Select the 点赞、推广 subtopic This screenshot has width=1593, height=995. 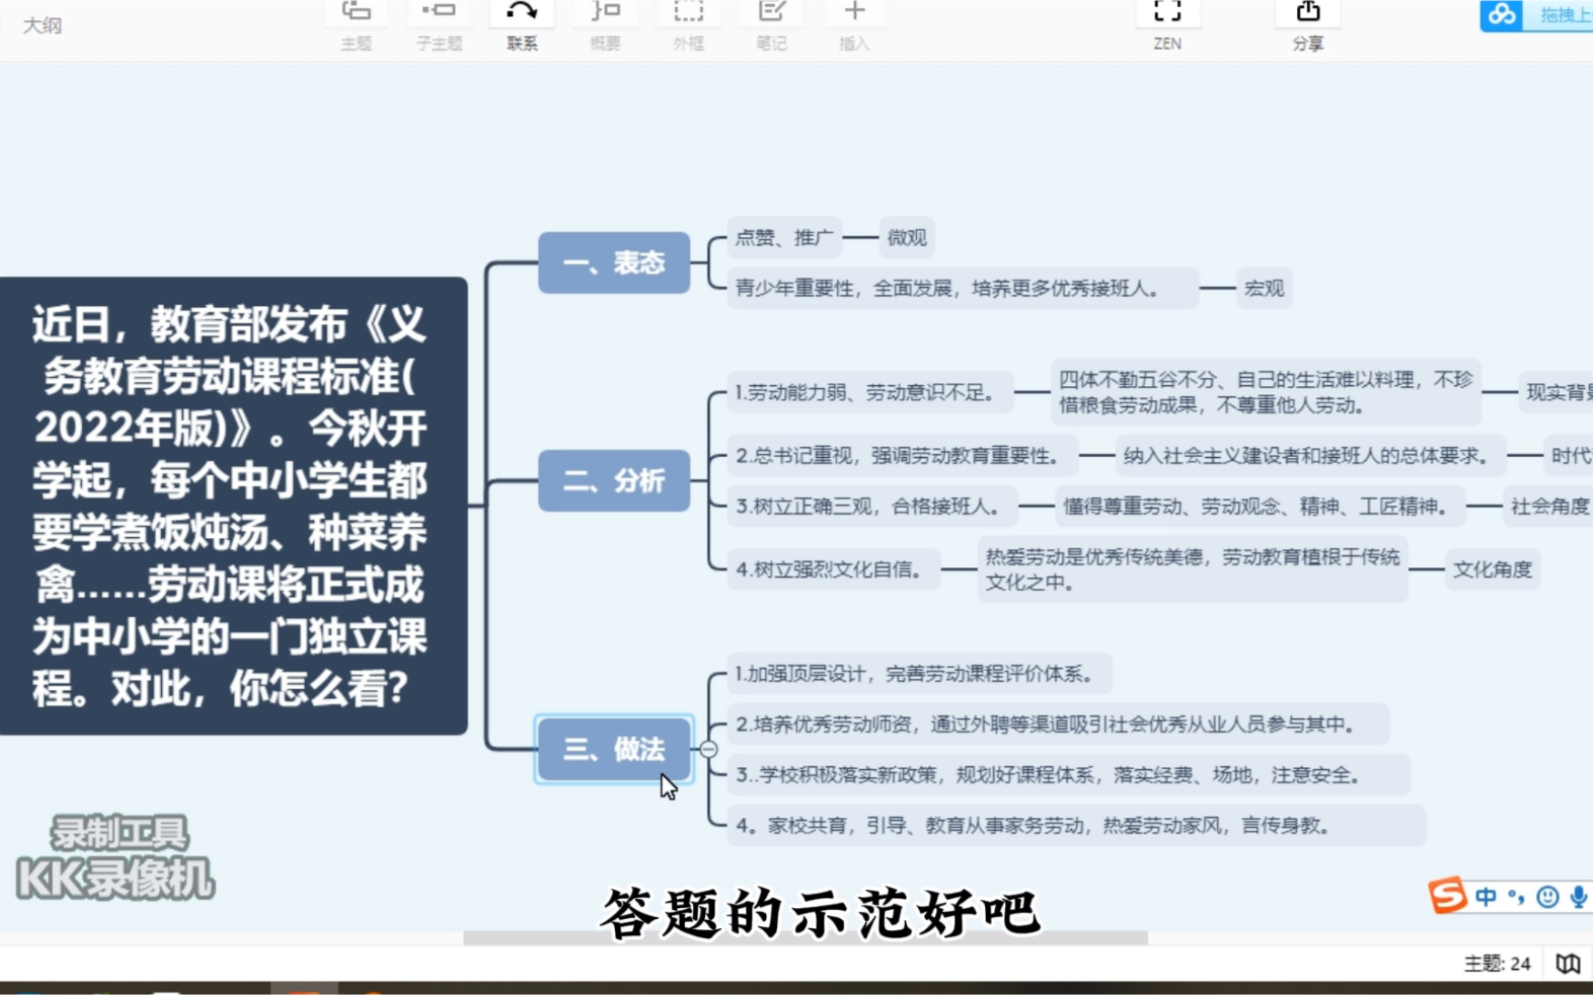(784, 238)
